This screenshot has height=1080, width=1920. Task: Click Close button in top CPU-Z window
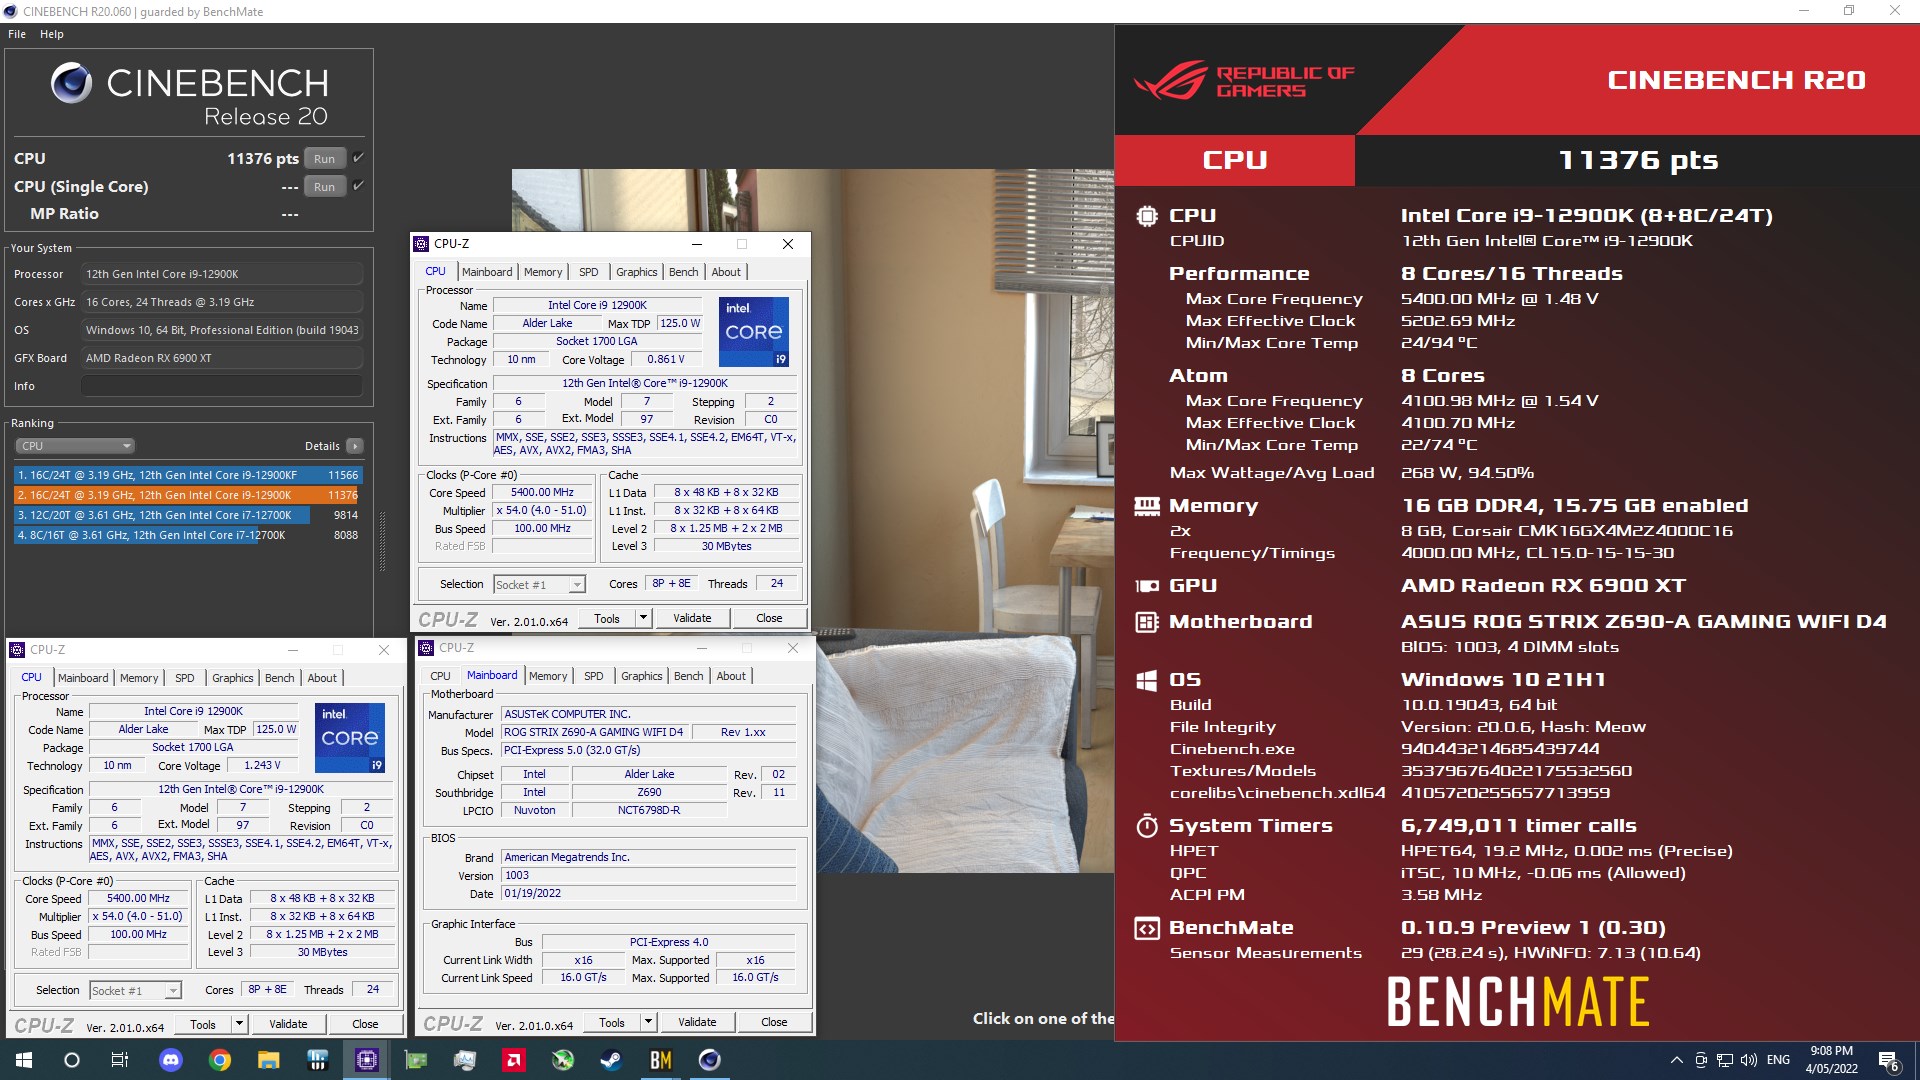pos(769,618)
